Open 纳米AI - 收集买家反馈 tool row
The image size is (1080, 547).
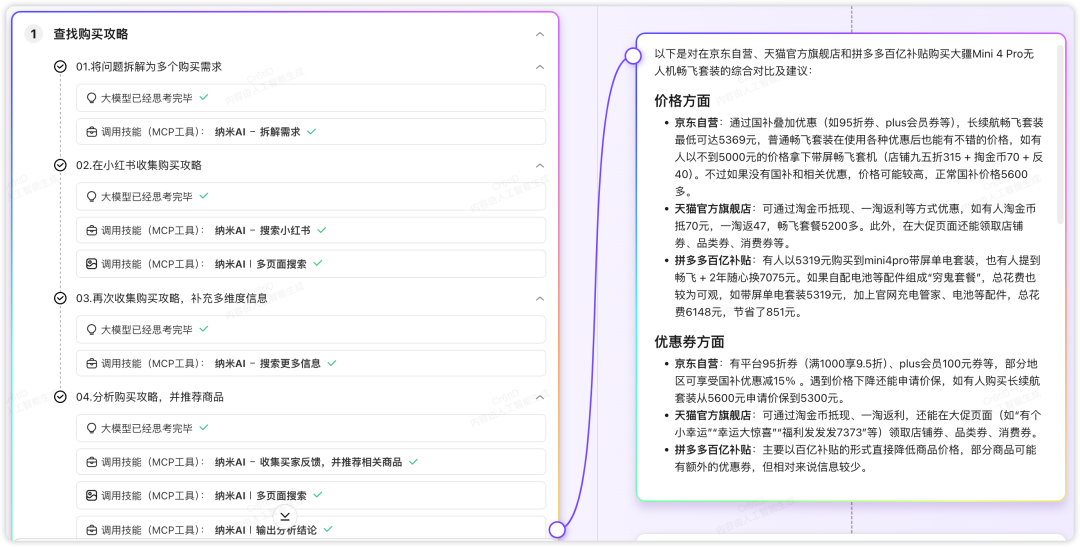tap(311, 462)
